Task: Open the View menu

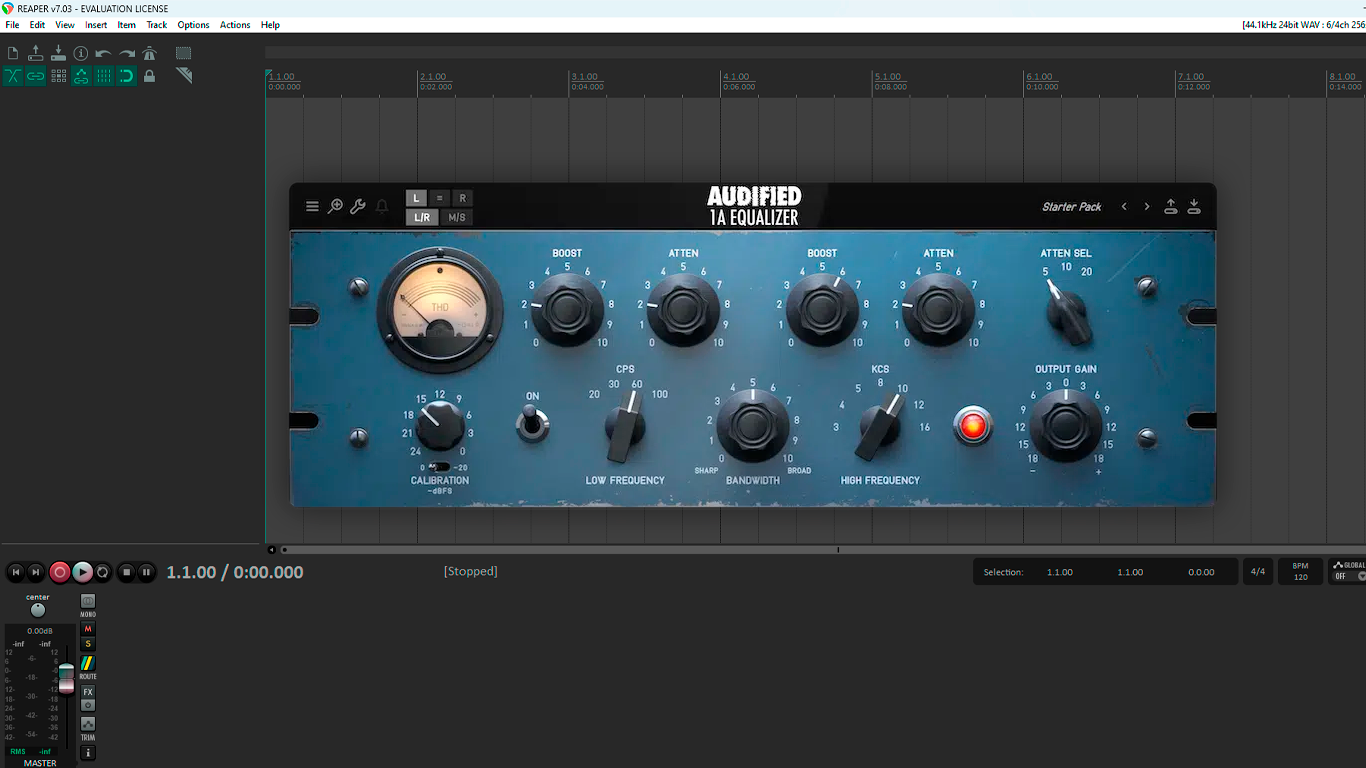Action: point(65,25)
